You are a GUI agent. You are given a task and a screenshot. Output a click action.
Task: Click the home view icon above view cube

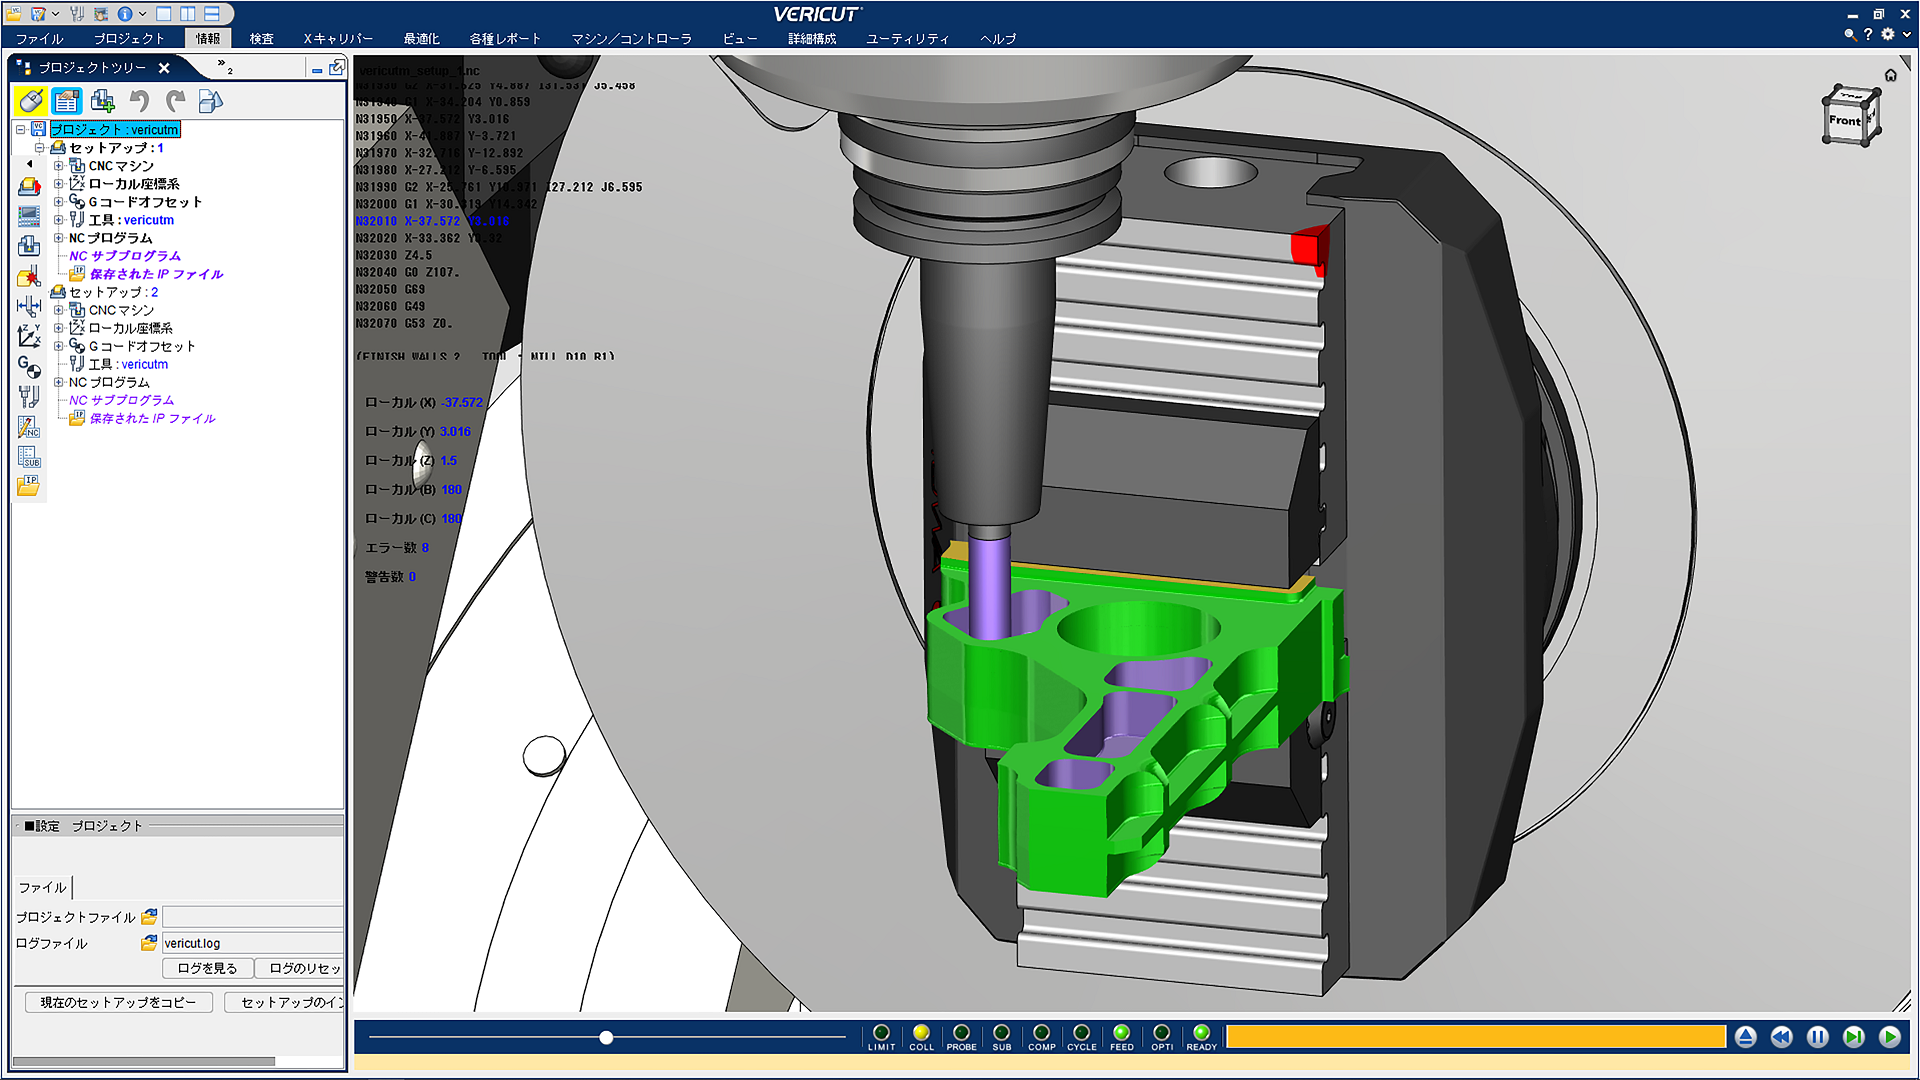click(1890, 75)
